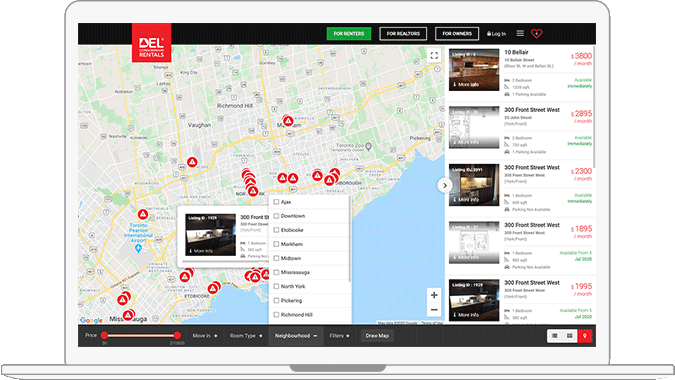Screen dimensions: 675x380
Task: Open the For Realtors tab
Action: pos(403,34)
